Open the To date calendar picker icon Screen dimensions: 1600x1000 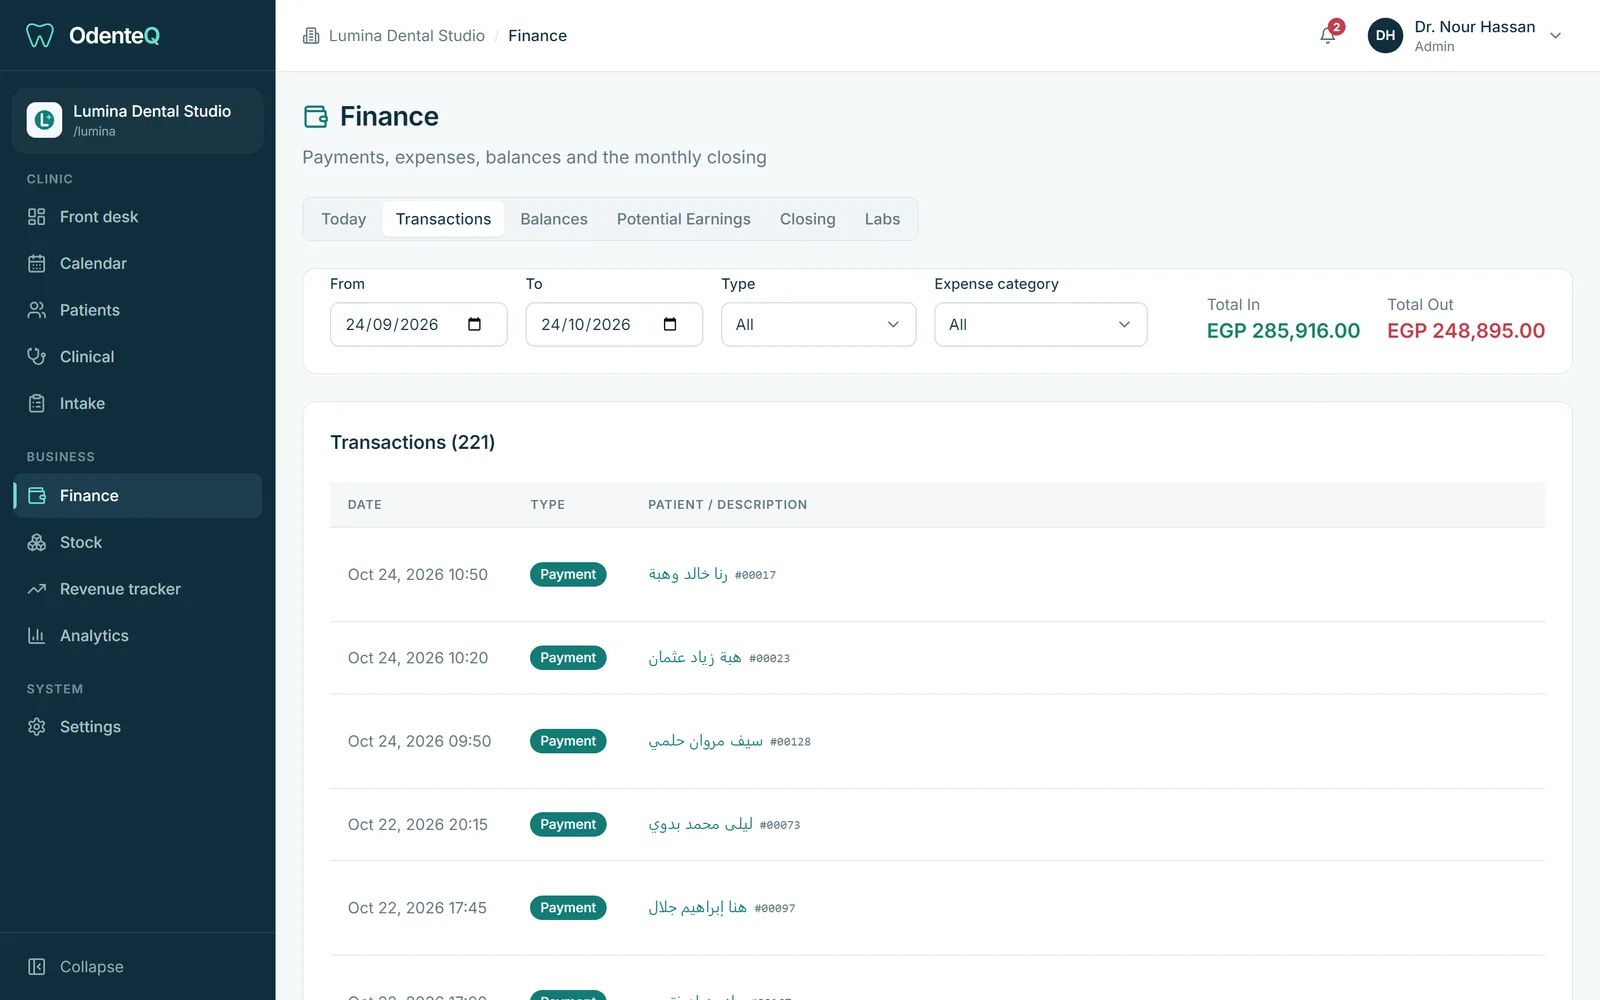[x=670, y=324]
